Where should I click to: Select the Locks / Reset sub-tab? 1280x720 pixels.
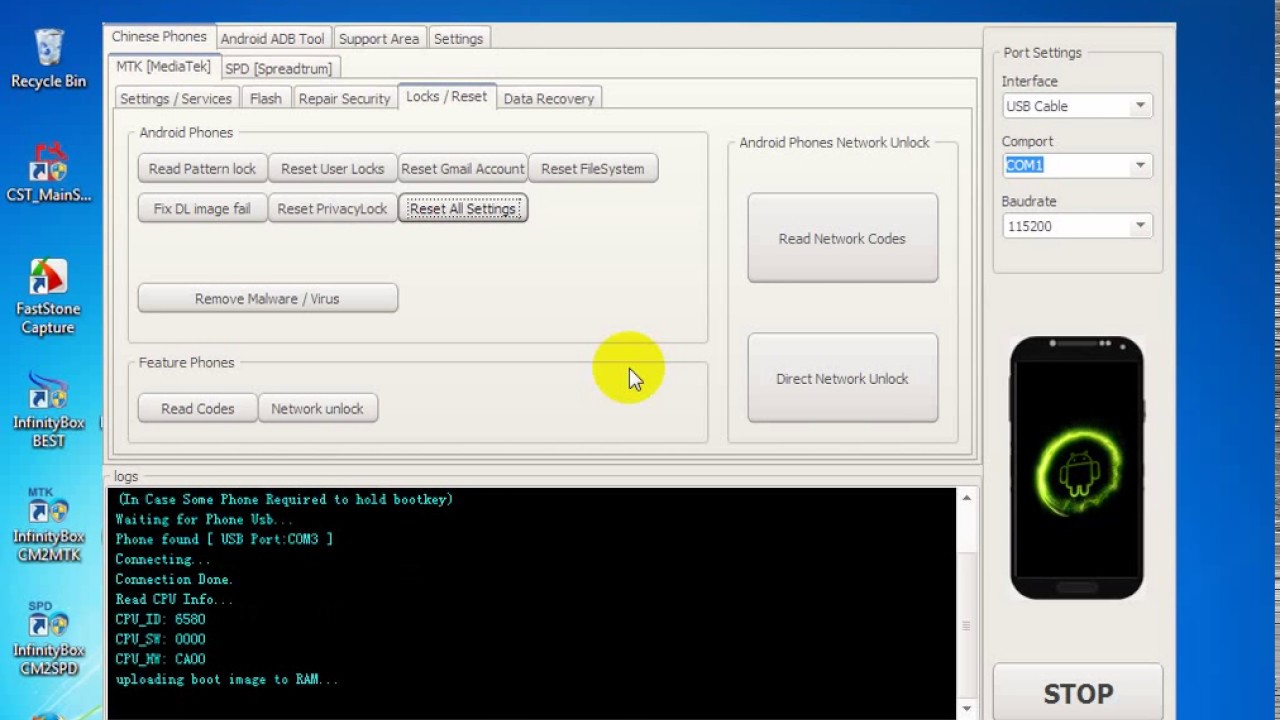tap(446, 96)
